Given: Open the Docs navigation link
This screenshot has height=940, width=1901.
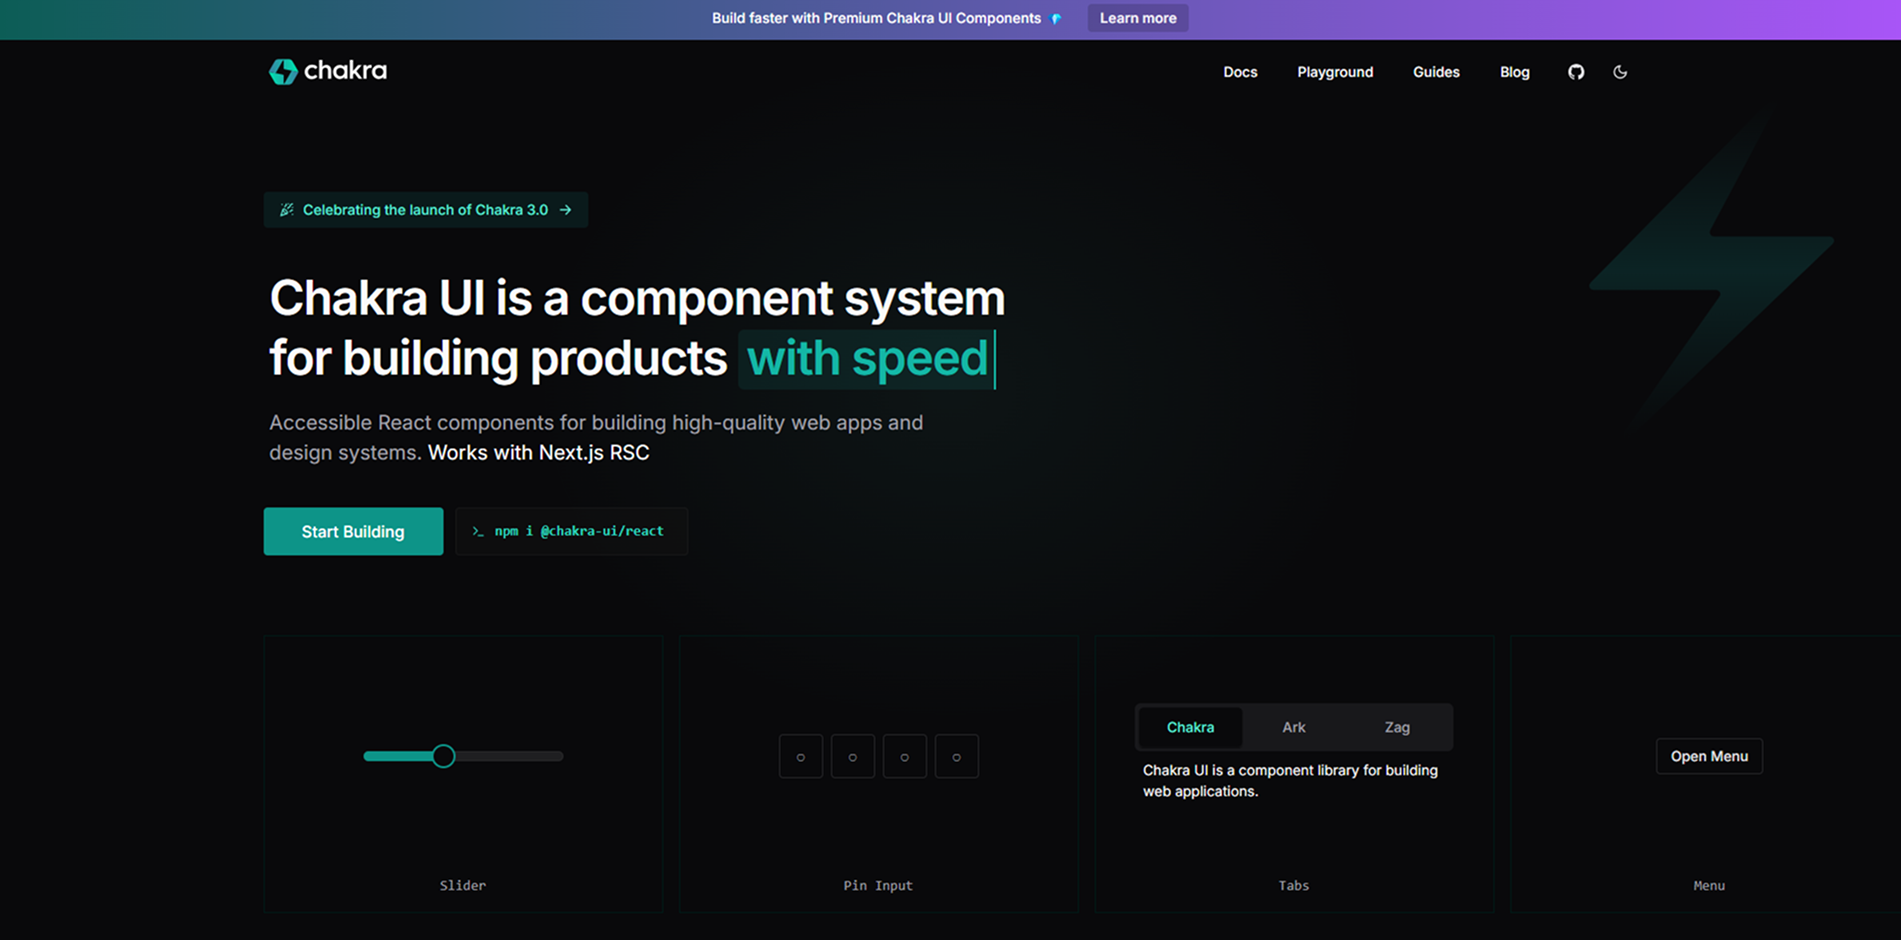Looking at the screenshot, I should tap(1240, 72).
